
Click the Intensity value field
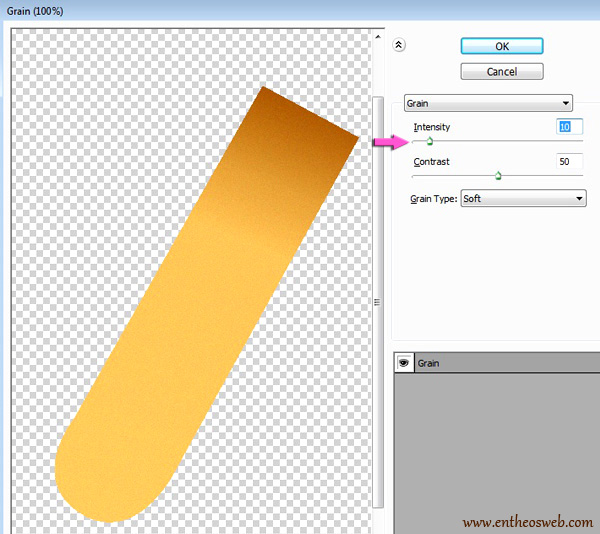[569, 127]
